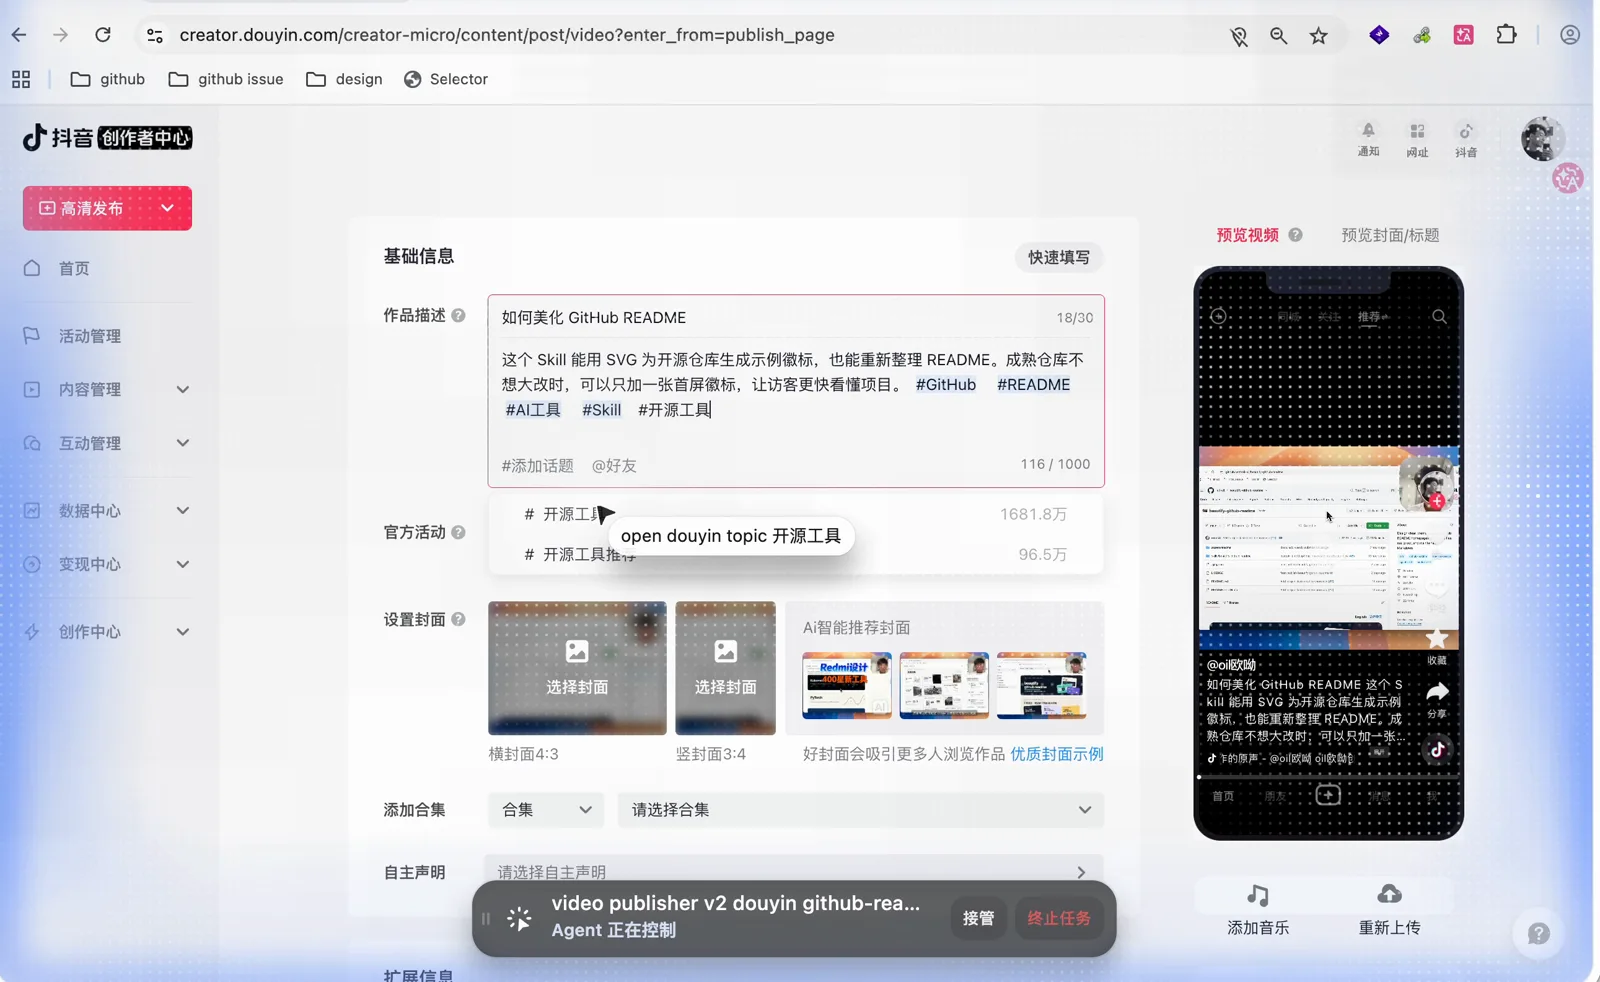
Task: Click 终止任务 to stop the agent
Action: (1058, 918)
